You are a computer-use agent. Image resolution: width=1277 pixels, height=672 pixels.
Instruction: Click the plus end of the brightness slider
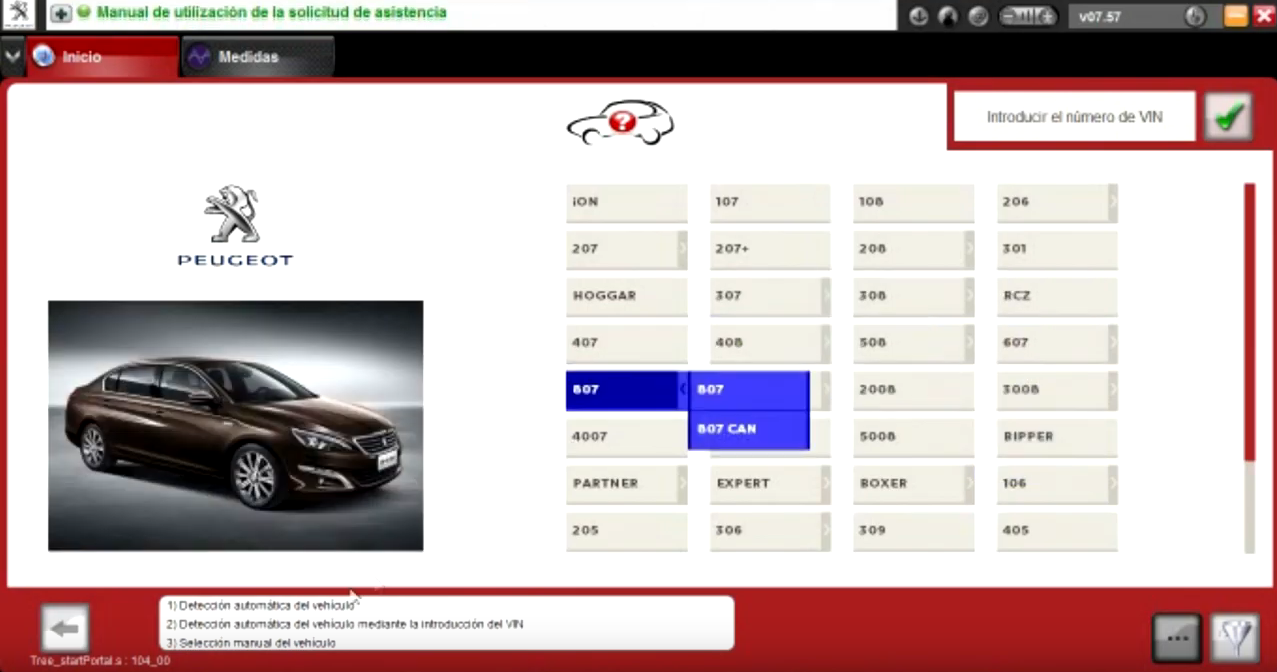coord(1049,16)
